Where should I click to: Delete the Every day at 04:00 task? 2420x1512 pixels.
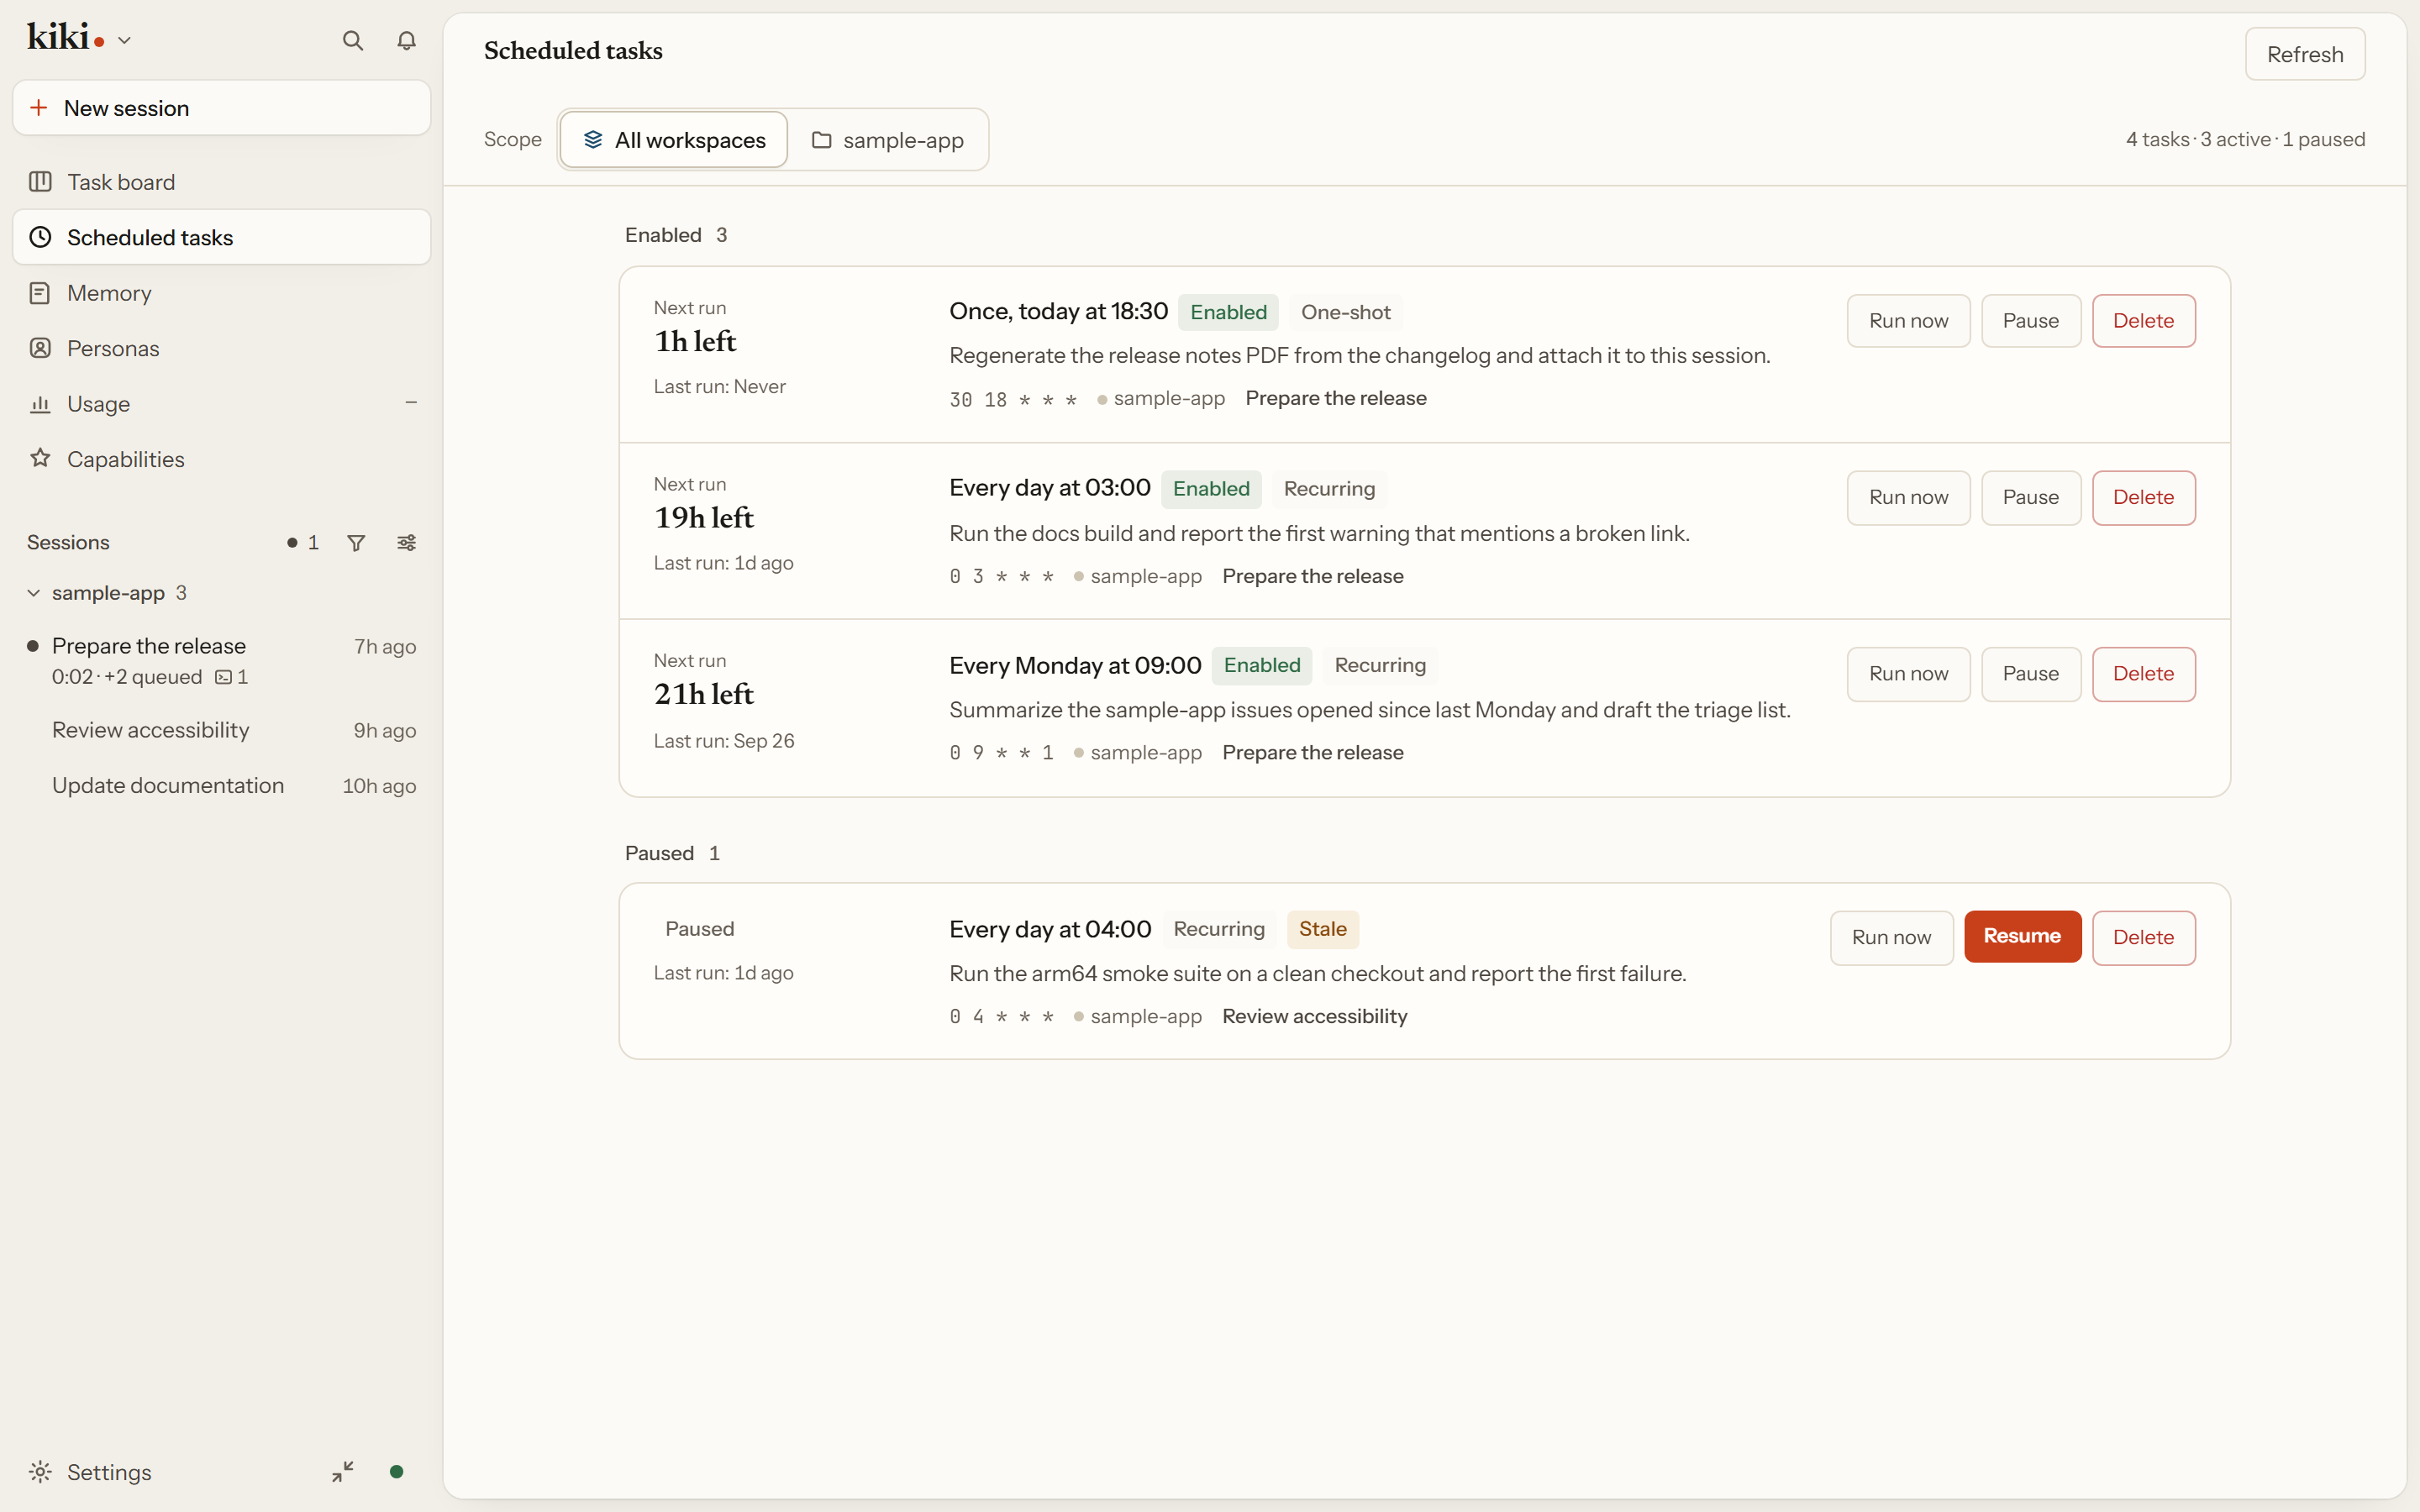pos(2143,937)
